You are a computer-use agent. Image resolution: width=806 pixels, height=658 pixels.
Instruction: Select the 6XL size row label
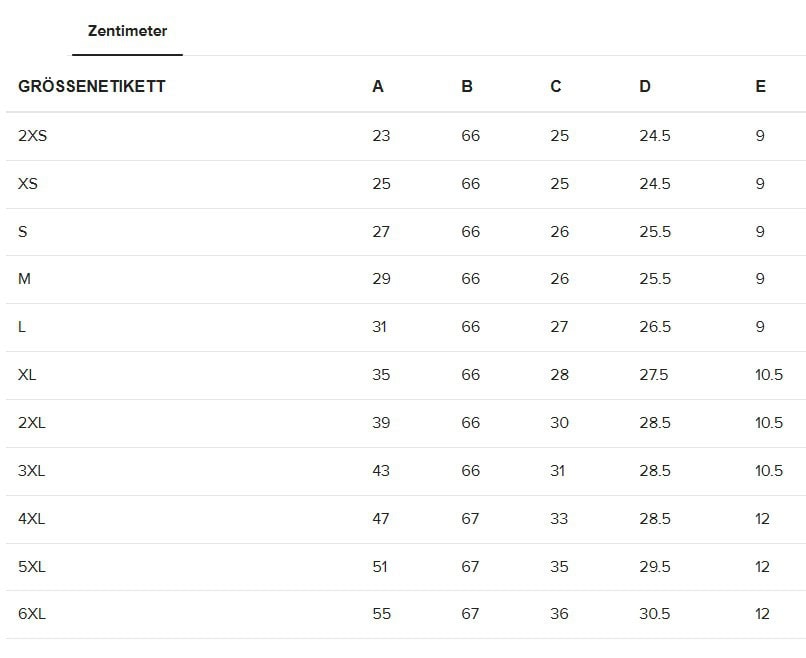click(x=32, y=614)
